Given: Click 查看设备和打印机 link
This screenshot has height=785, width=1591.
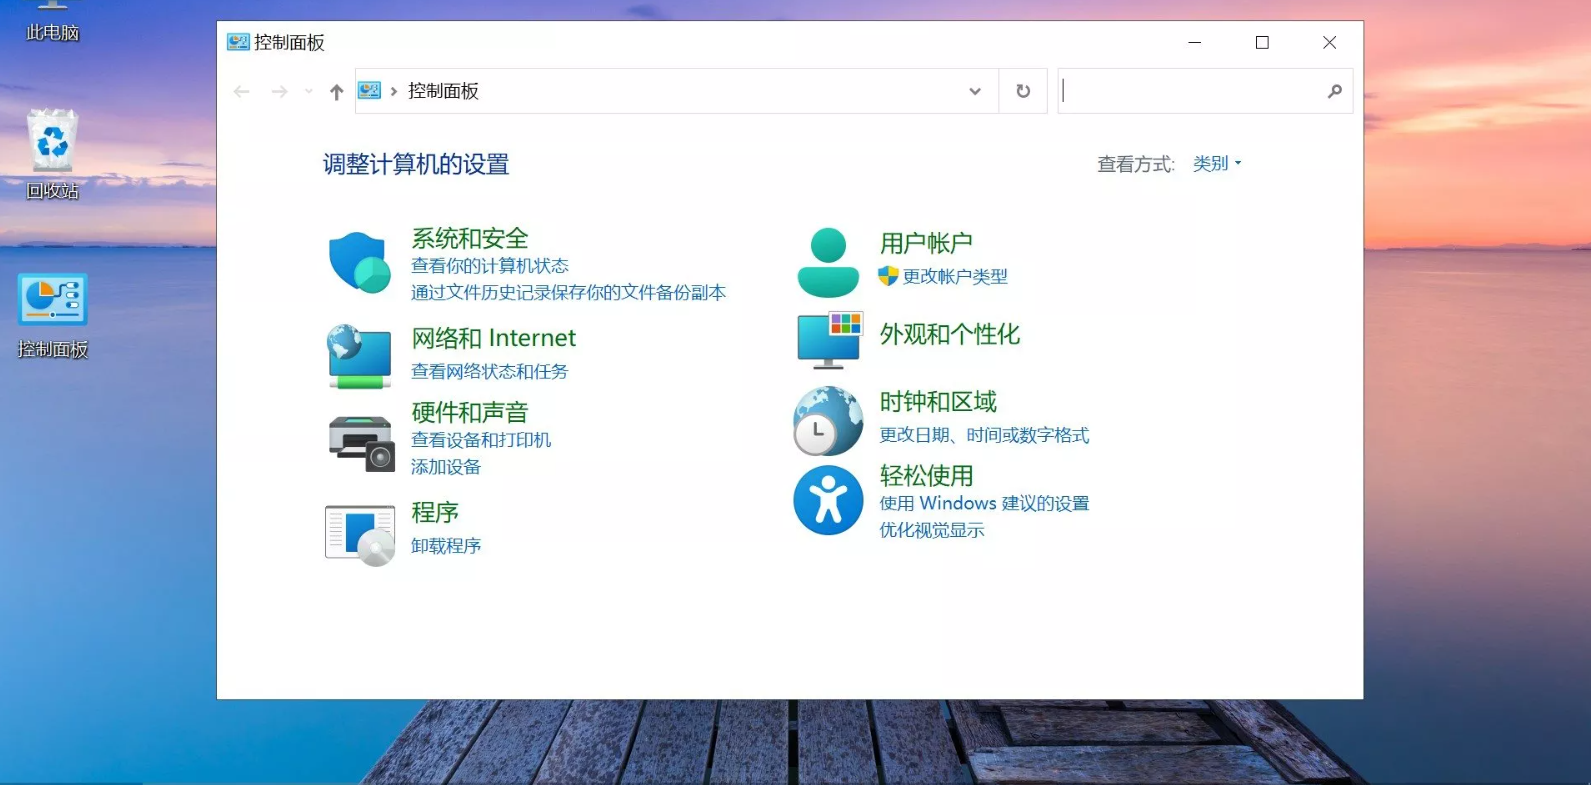Looking at the screenshot, I should (481, 440).
